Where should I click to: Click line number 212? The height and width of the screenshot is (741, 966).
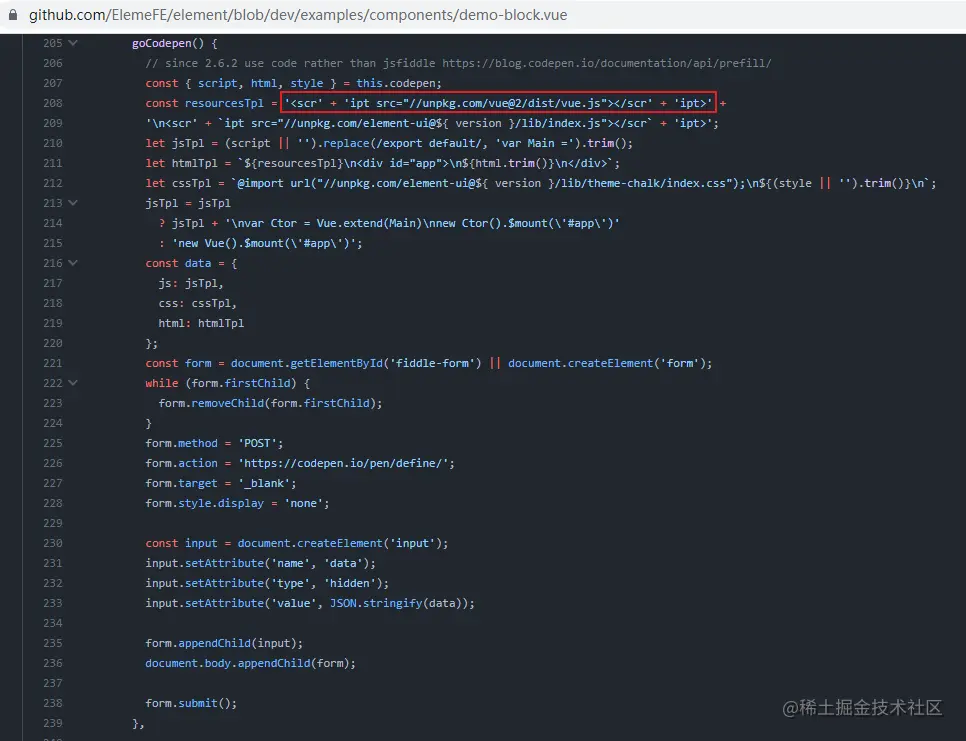pyautogui.click(x=53, y=183)
